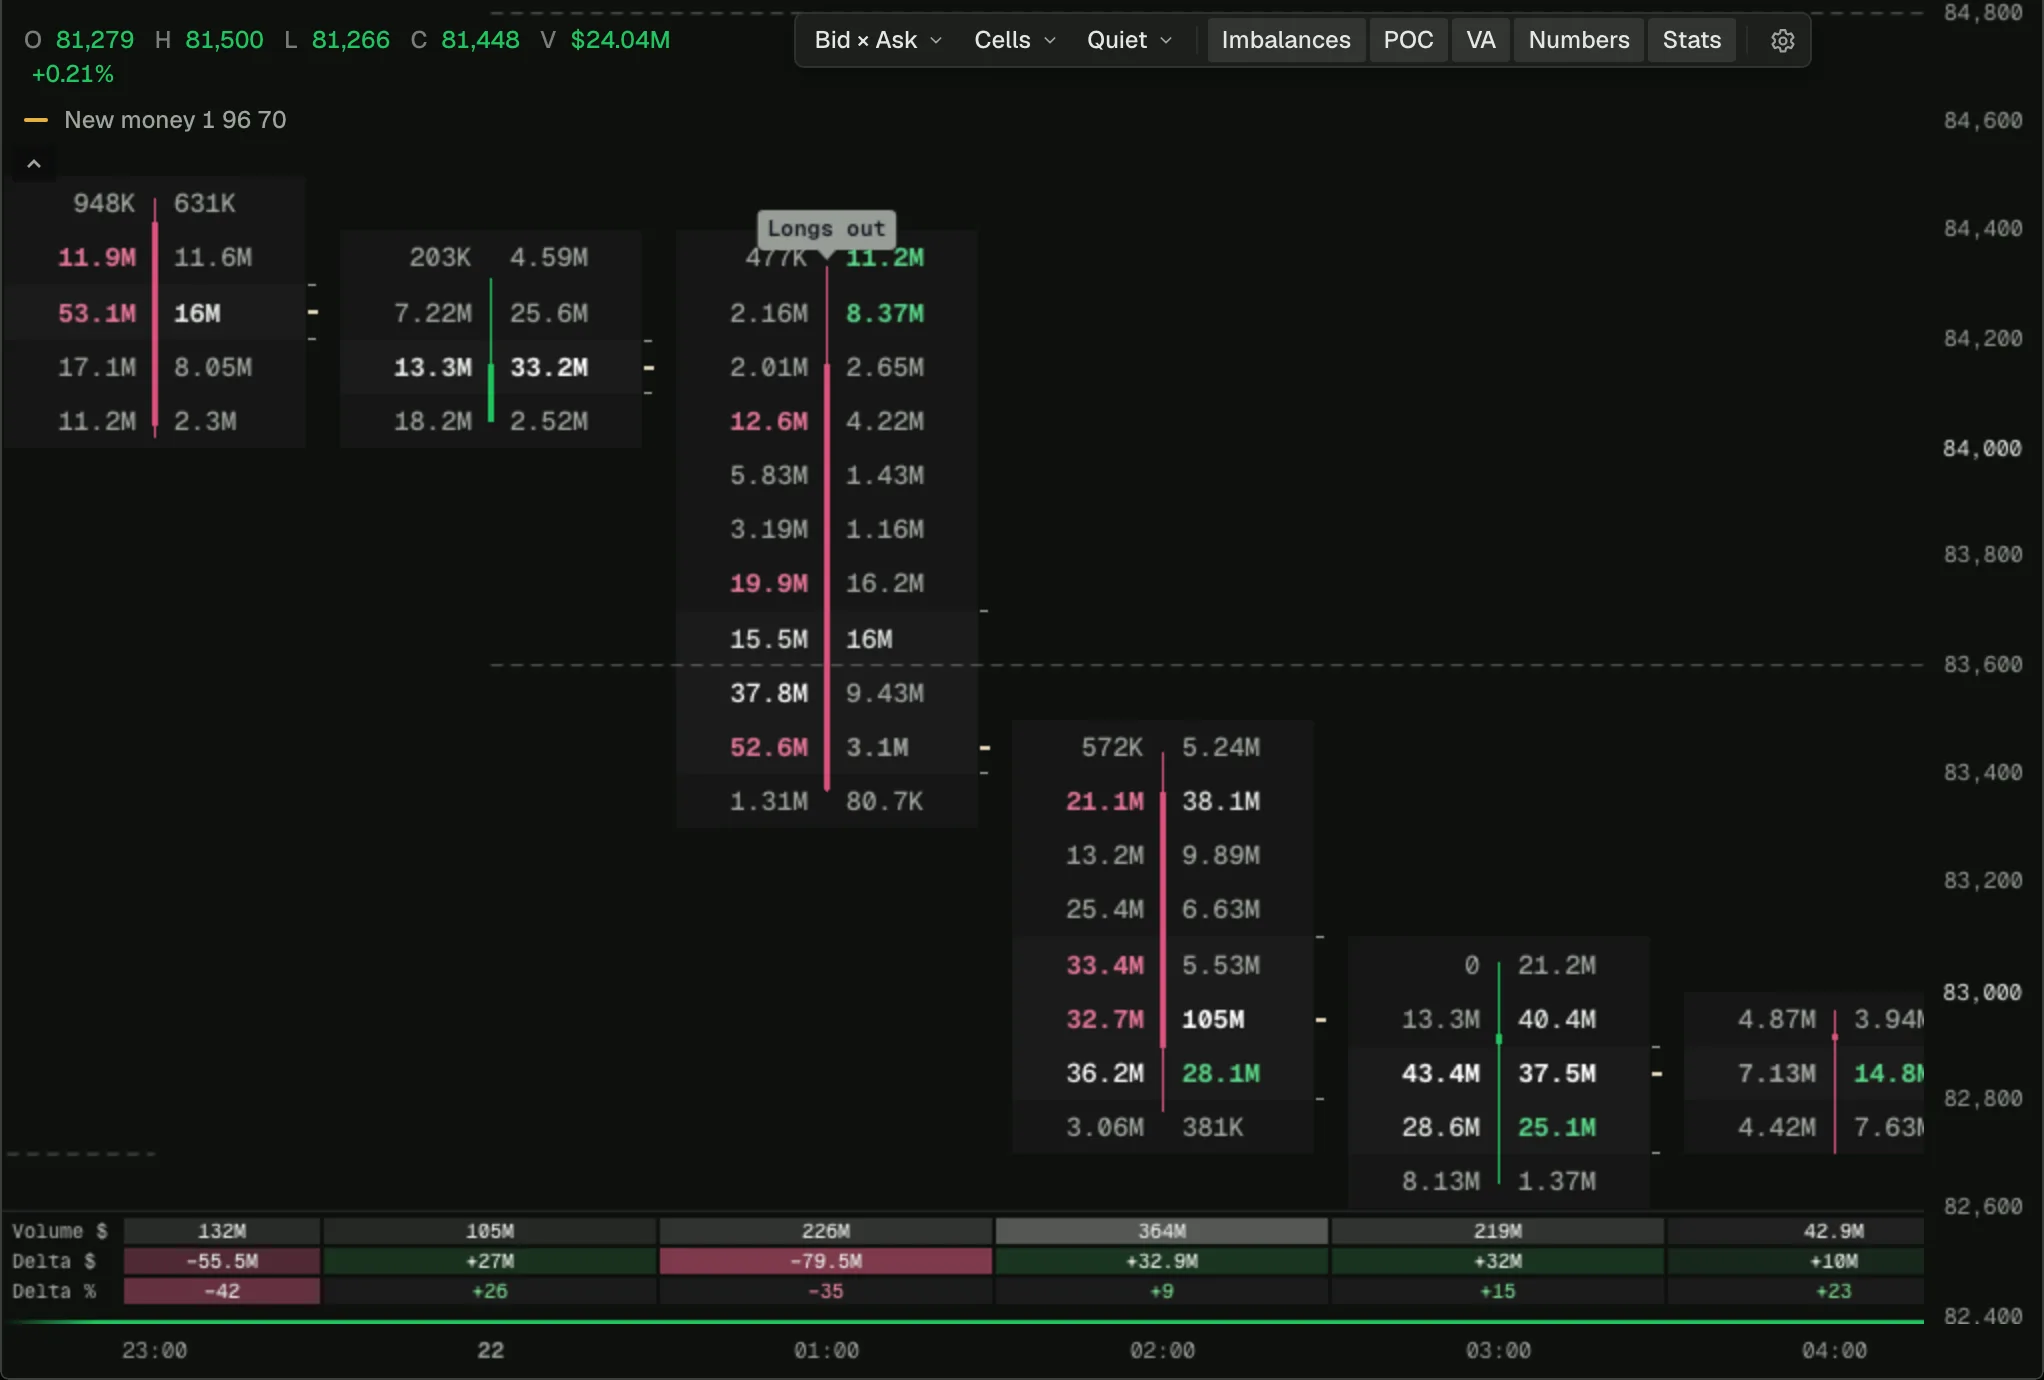Open the Quiet theme dropdown
Image resolution: width=2044 pixels, height=1380 pixels.
point(1129,40)
